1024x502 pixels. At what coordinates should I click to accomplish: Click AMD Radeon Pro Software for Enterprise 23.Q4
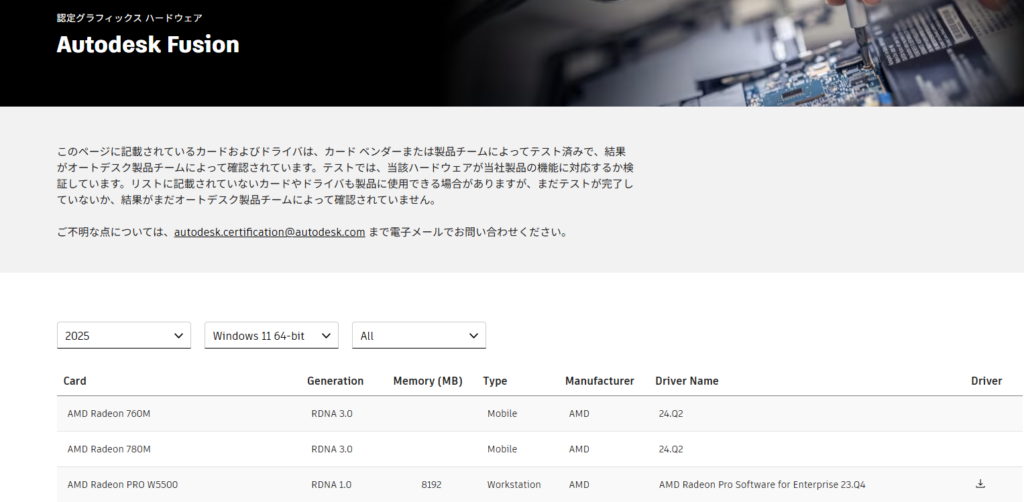click(x=762, y=484)
